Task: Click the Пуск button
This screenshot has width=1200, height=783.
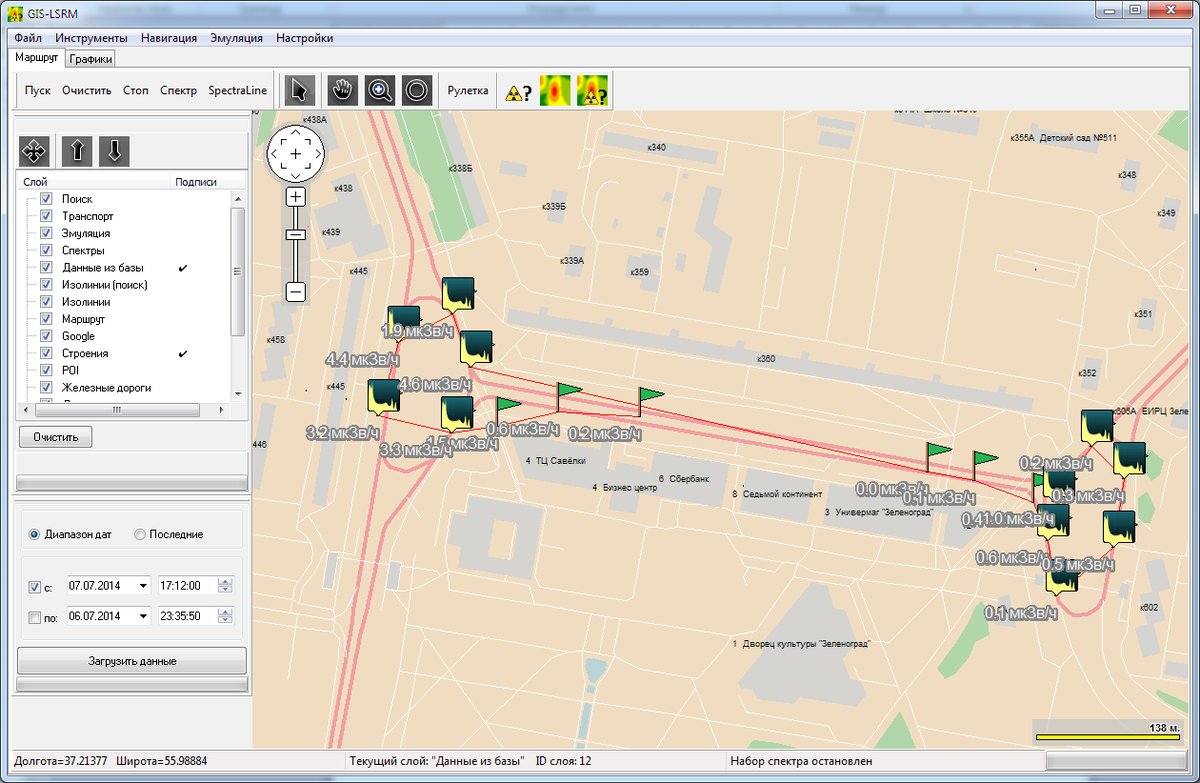Action: click(38, 90)
